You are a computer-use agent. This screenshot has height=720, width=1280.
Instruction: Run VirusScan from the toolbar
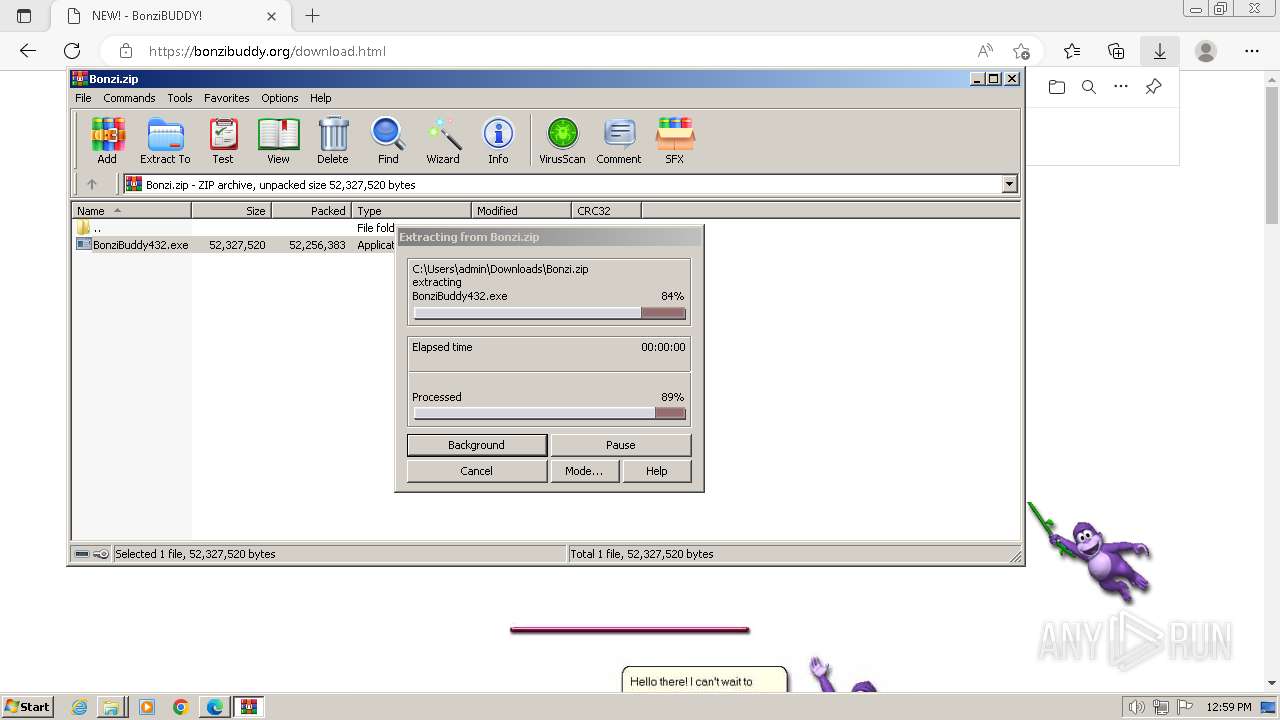[562, 140]
